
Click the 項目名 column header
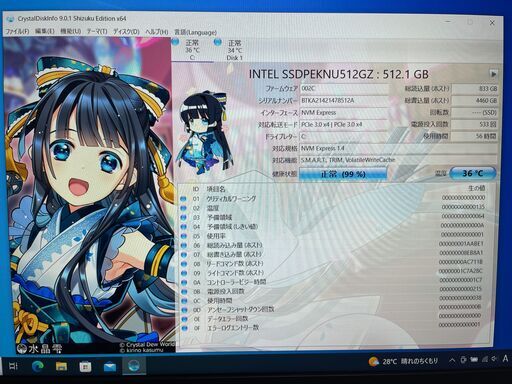(216, 189)
